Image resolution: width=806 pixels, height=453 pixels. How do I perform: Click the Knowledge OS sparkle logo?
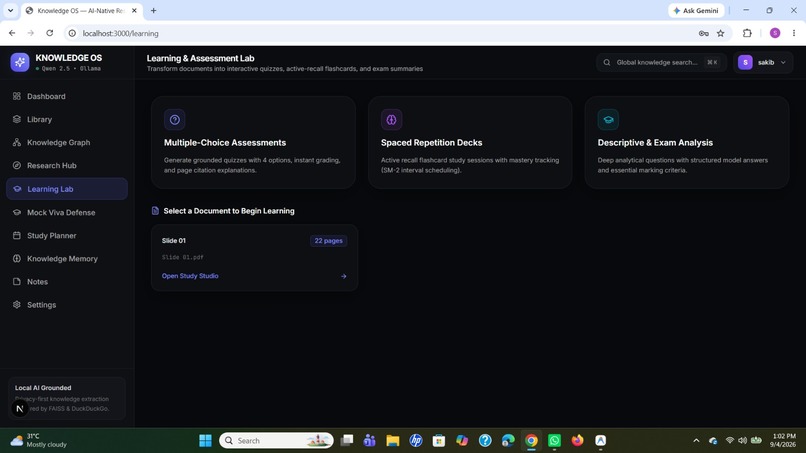point(20,62)
